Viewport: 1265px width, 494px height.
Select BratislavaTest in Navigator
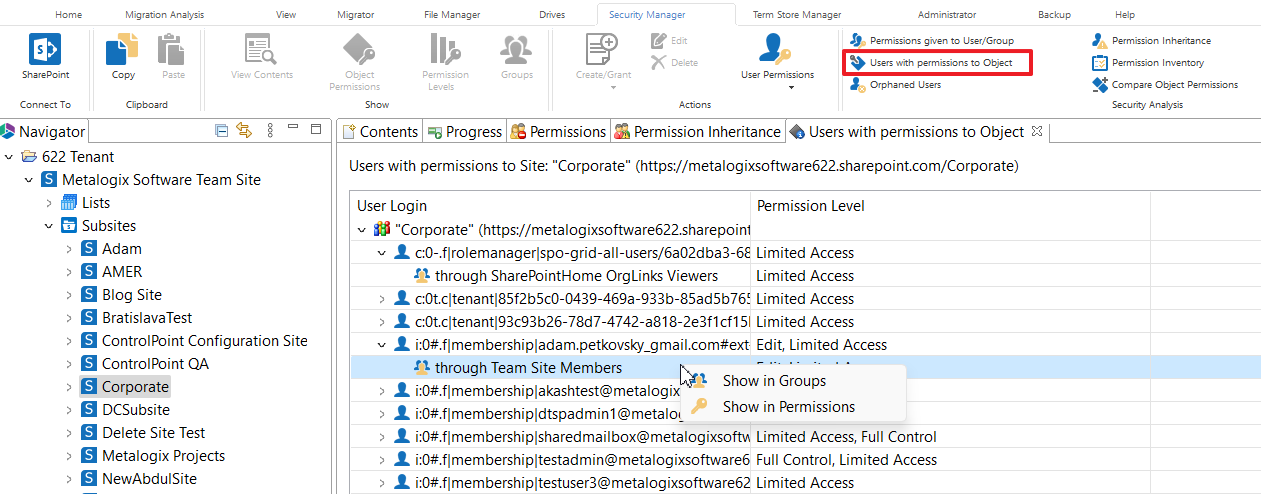tap(147, 318)
